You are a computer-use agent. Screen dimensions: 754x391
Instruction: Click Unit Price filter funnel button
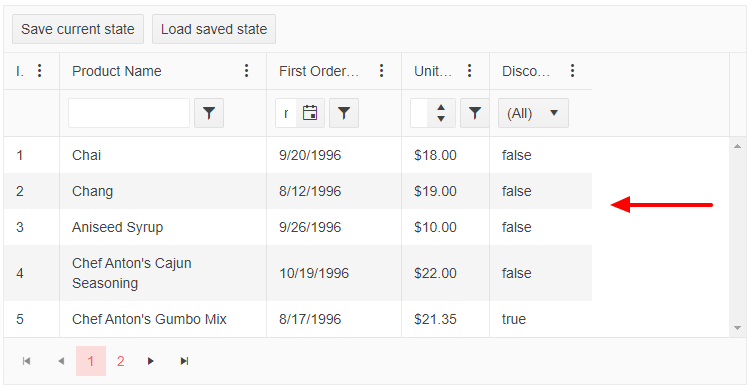coord(475,113)
